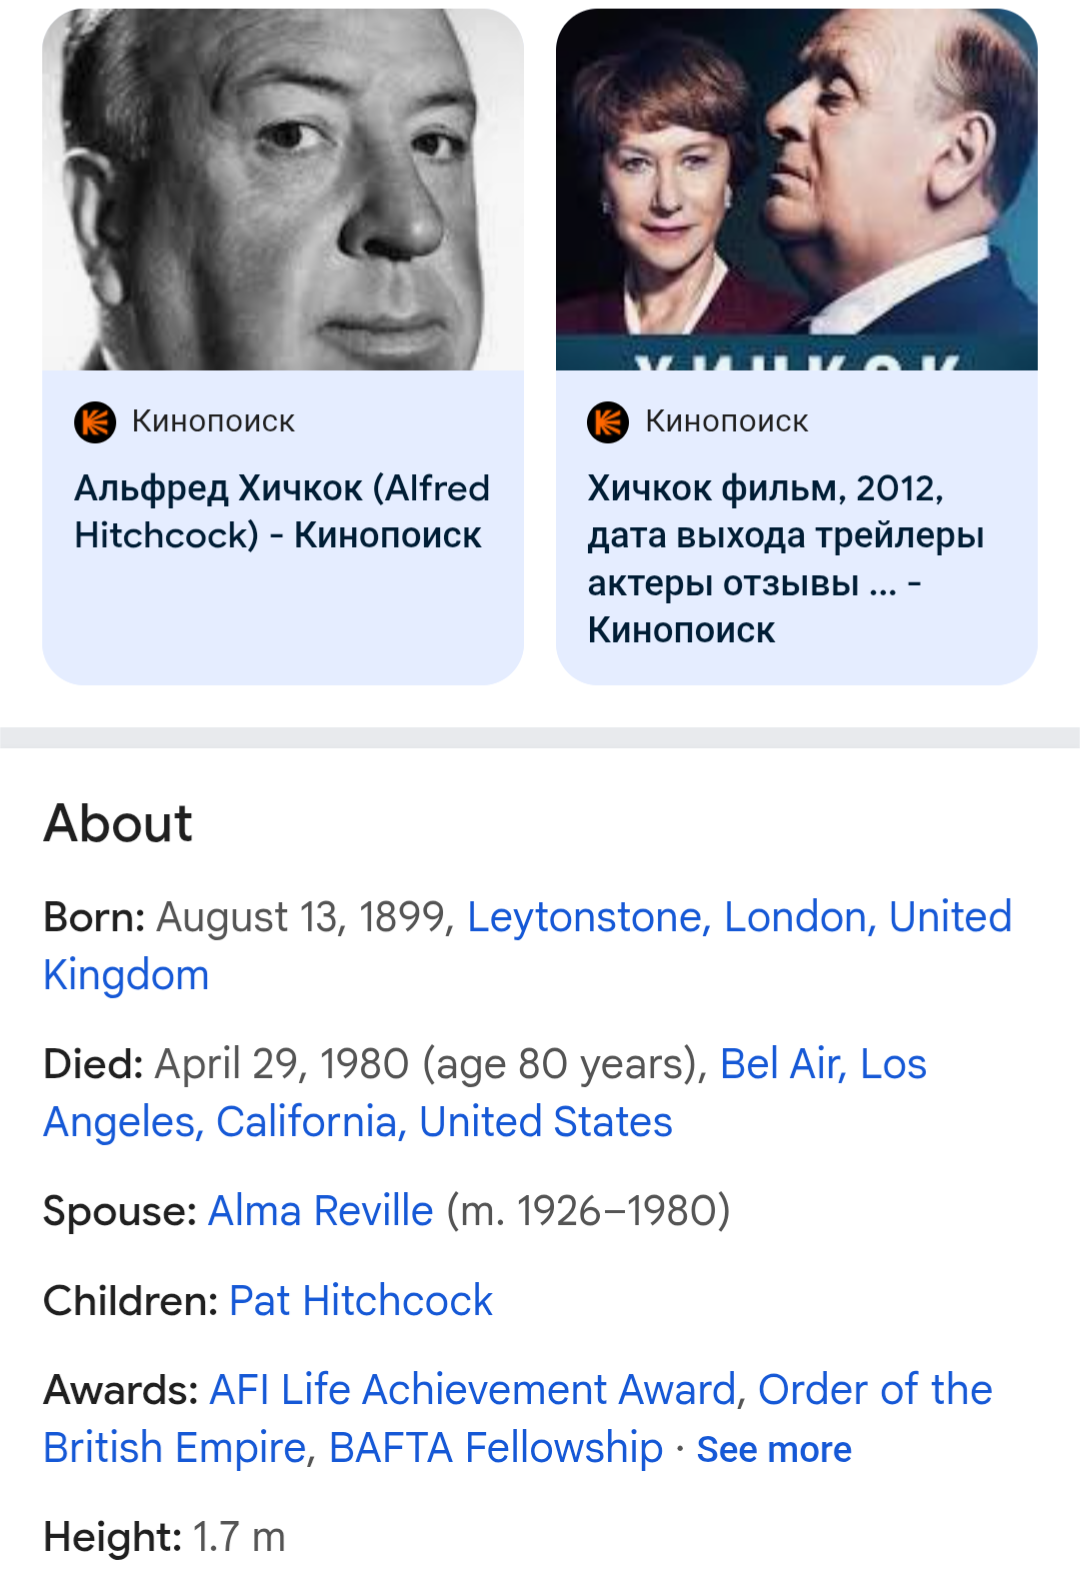Open BAFTA Fellowship award link
Viewport: 1080px width, 1587px height.
[495, 1448]
